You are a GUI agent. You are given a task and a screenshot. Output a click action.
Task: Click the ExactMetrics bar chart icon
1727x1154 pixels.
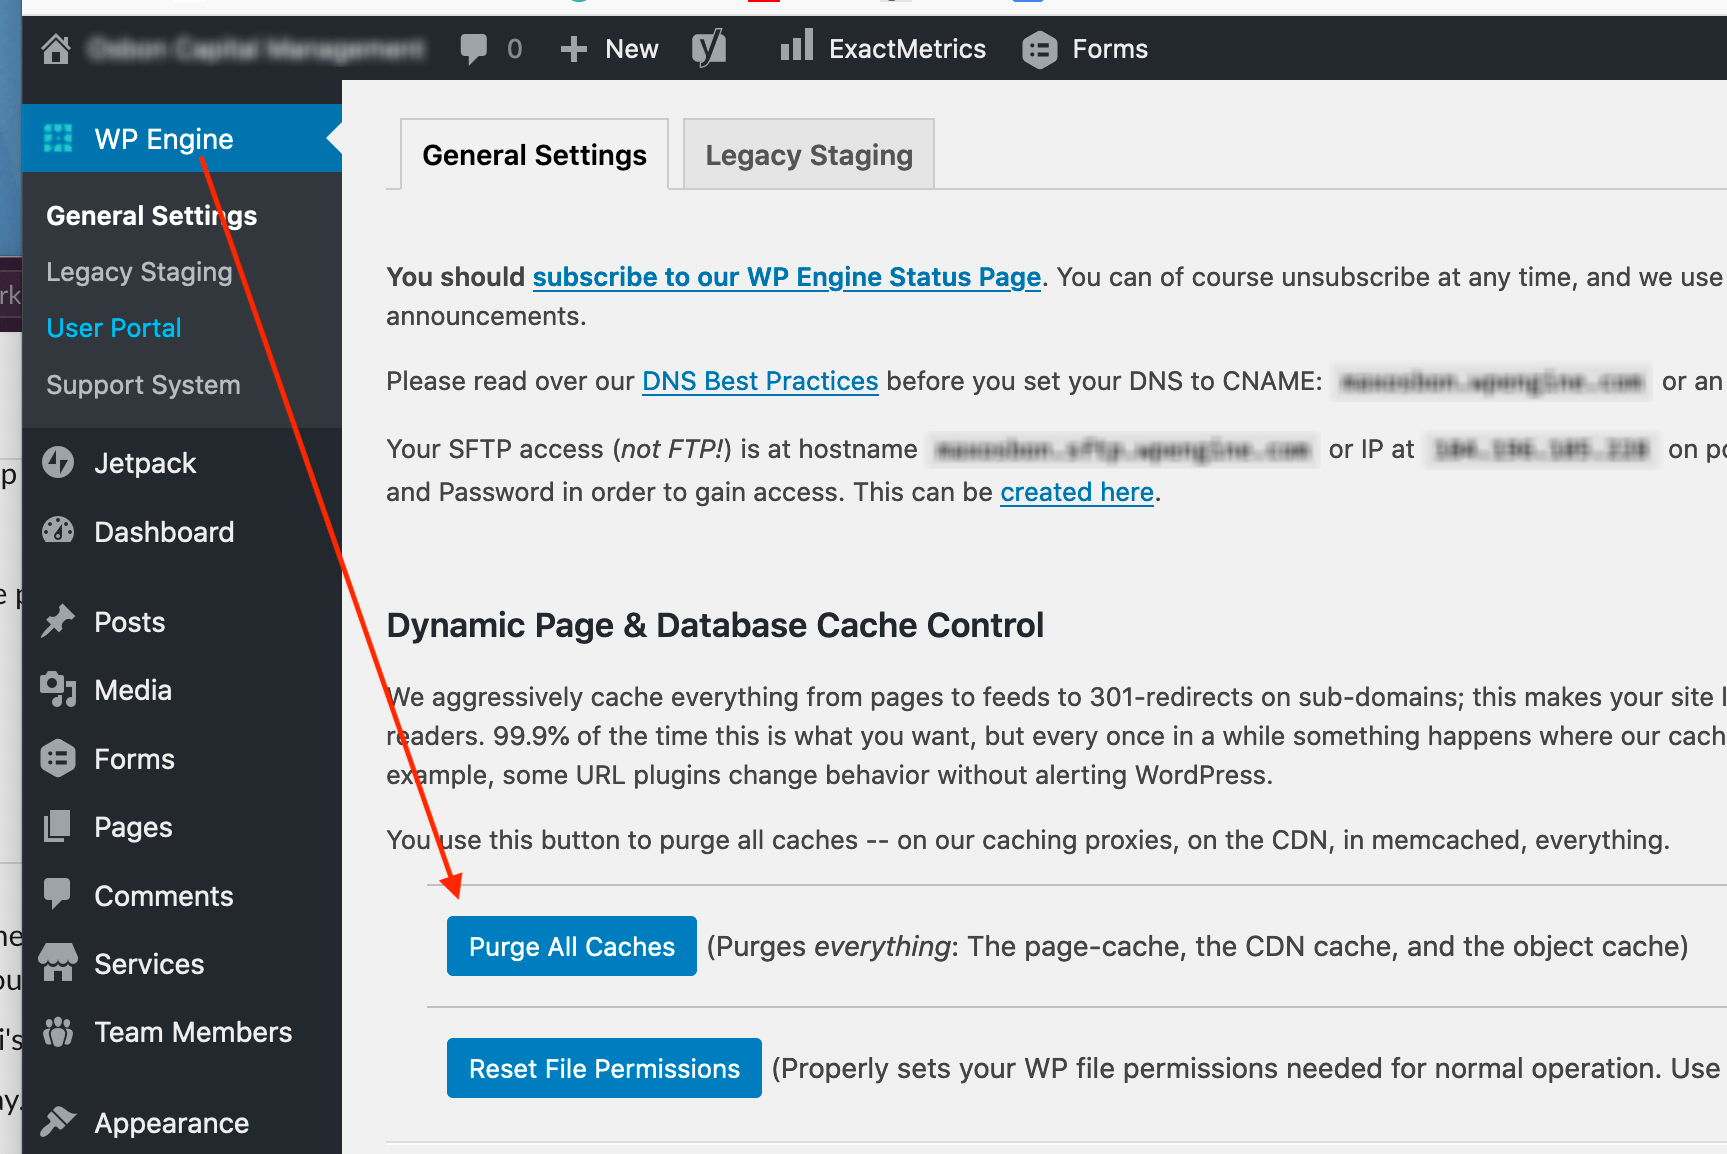pyautogui.click(x=797, y=46)
